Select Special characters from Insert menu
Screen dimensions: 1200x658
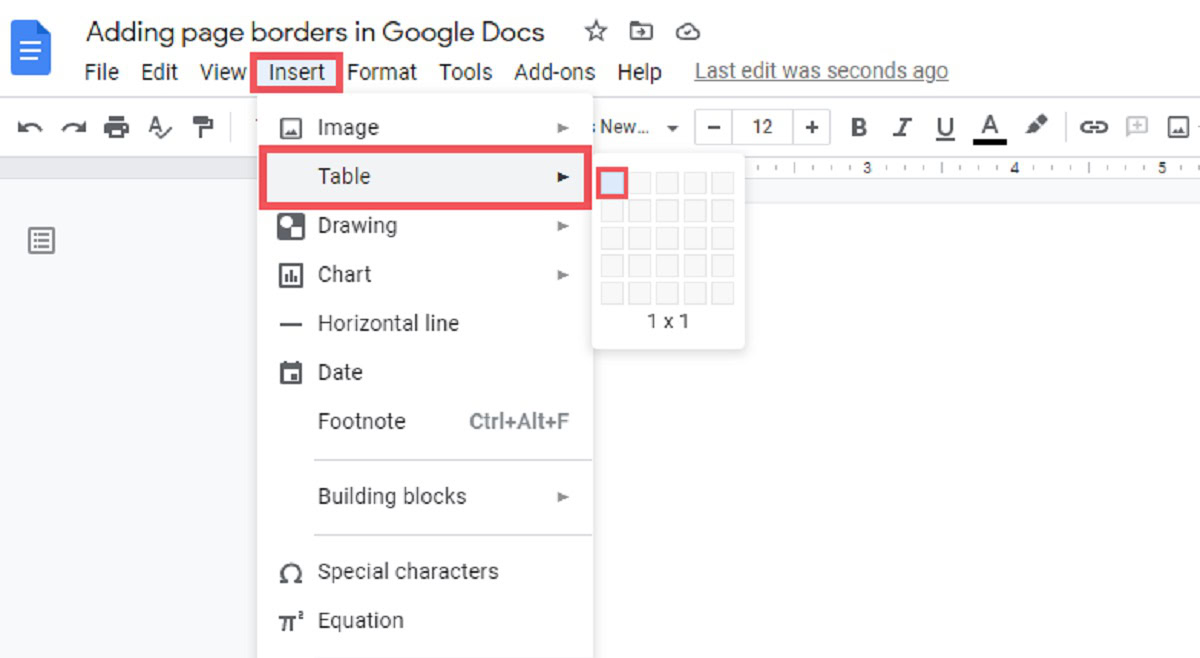(x=408, y=571)
